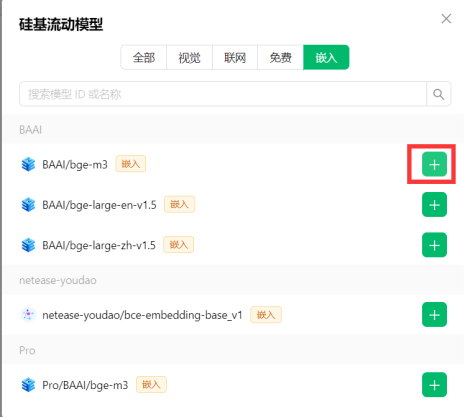Select the 嵌入 tab
This screenshot has width=466, height=418.
327,58
